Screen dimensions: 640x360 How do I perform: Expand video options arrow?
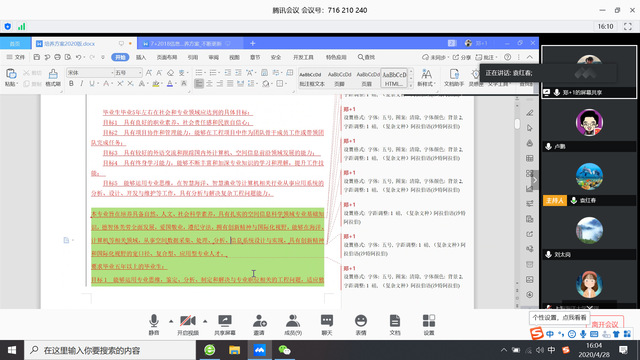pyautogui.click(x=205, y=321)
